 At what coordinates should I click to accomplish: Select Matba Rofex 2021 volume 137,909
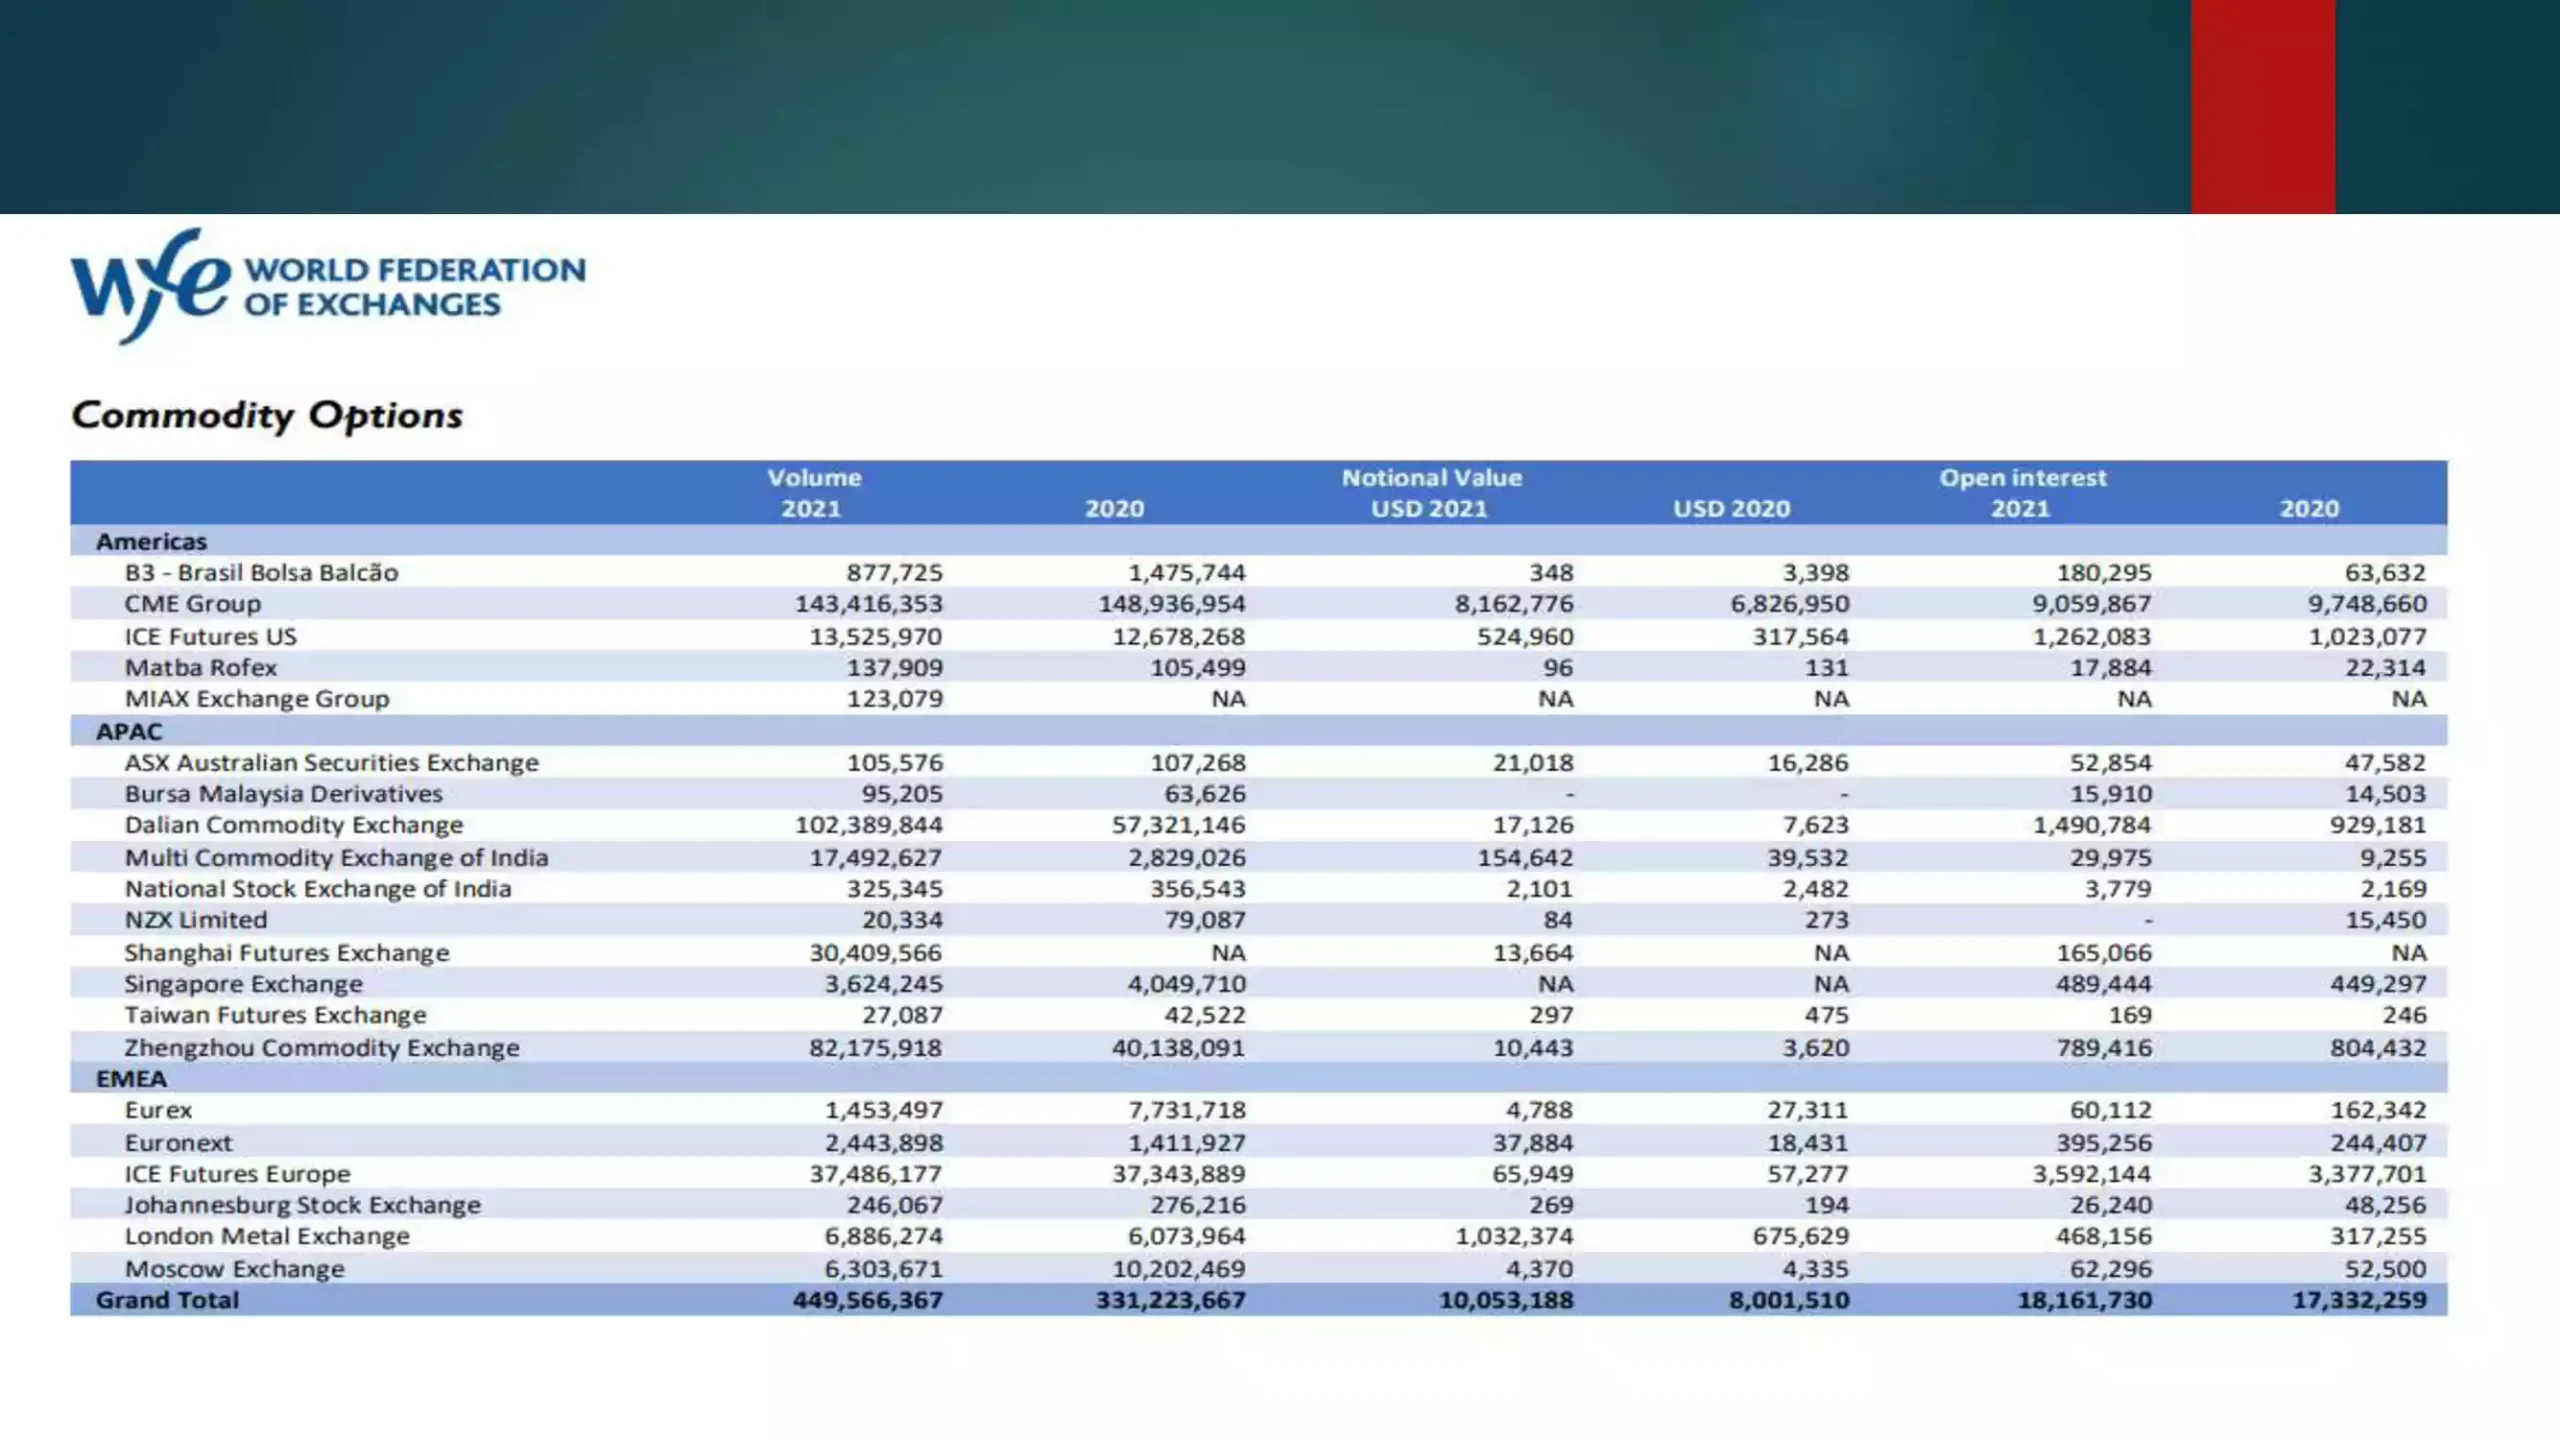(x=894, y=667)
